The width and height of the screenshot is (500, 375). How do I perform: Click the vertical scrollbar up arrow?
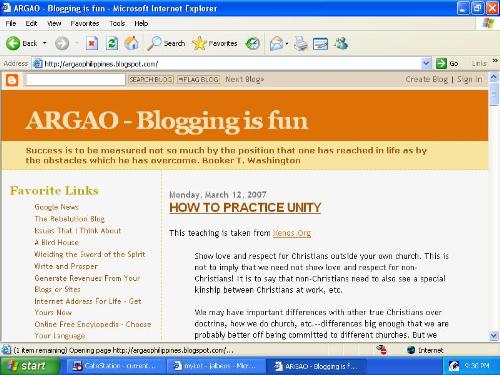point(494,78)
